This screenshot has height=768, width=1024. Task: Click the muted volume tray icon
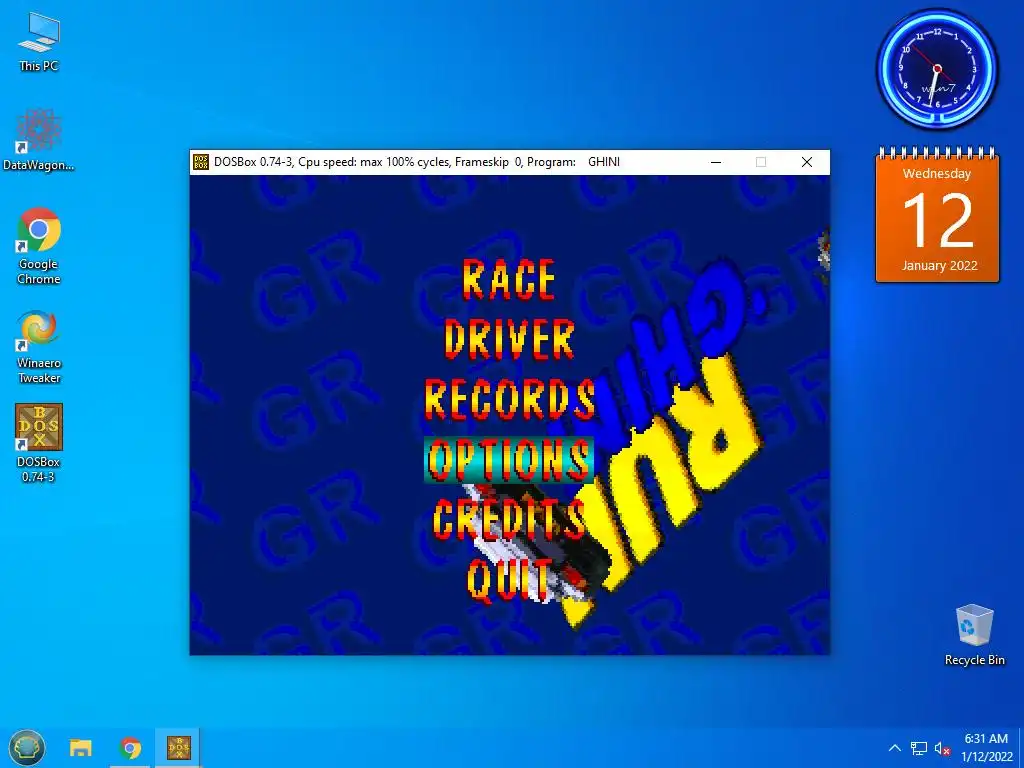click(942, 748)
